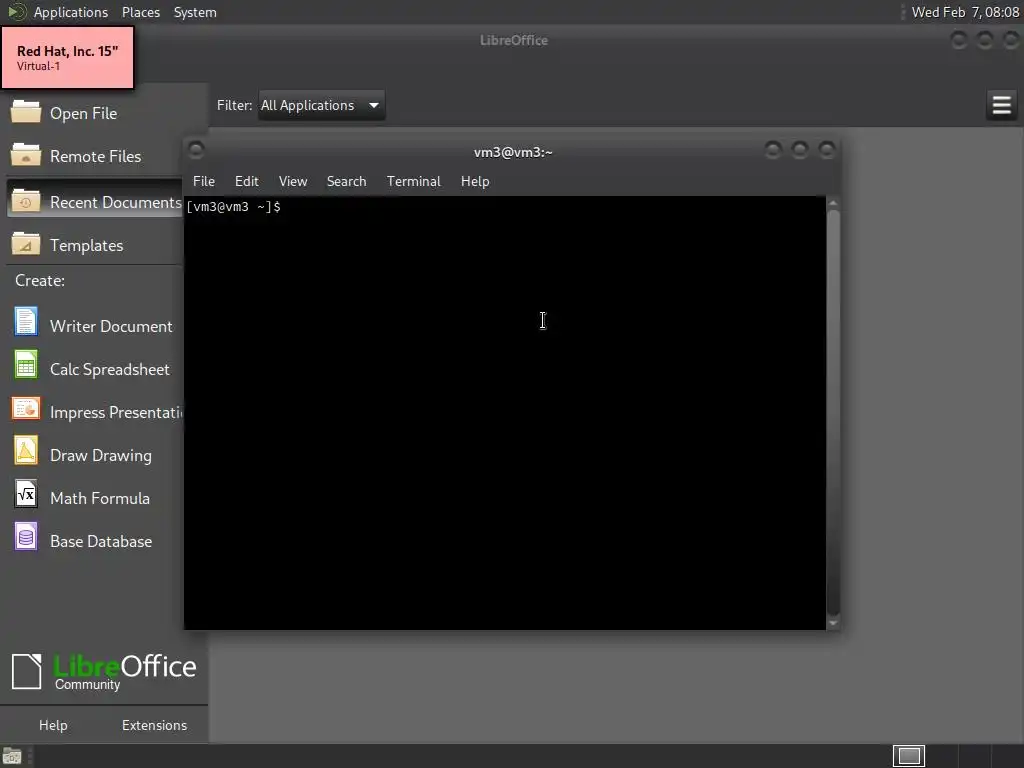Open the terminal File menu

204,182
